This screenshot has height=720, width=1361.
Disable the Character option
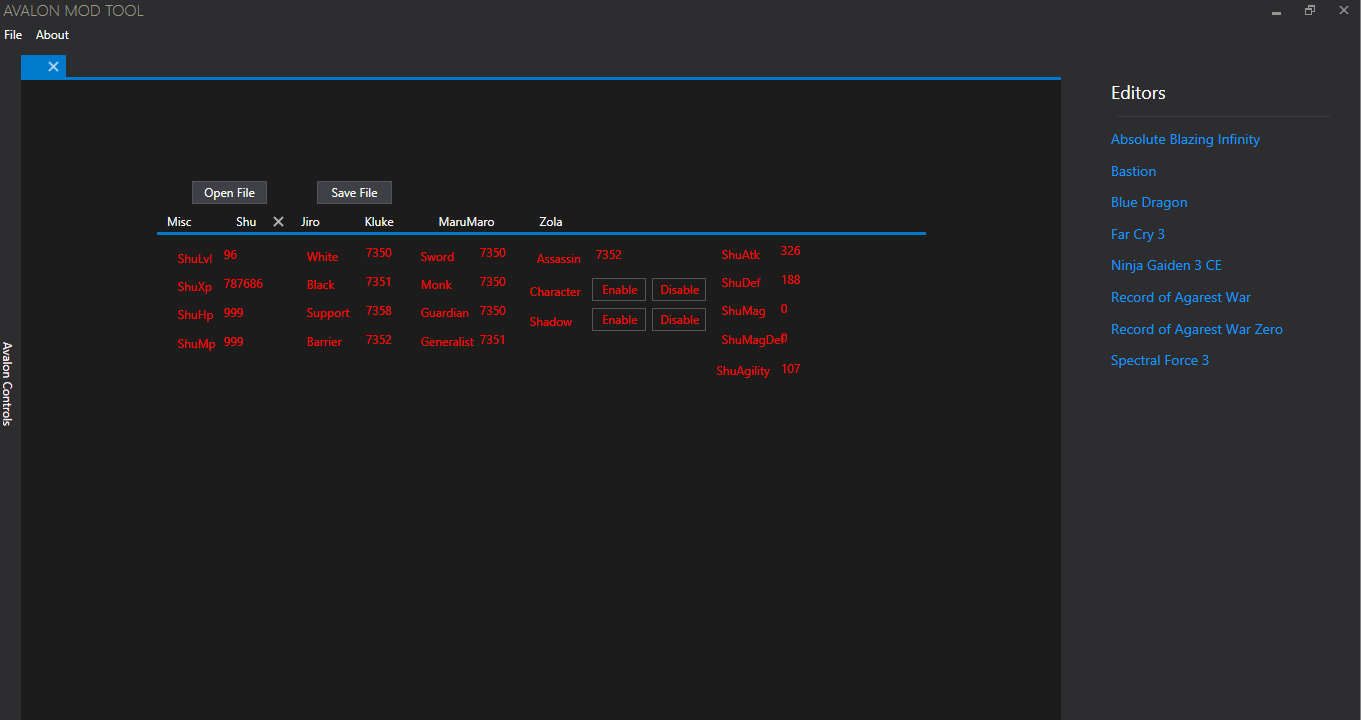[x=679, y=290]
